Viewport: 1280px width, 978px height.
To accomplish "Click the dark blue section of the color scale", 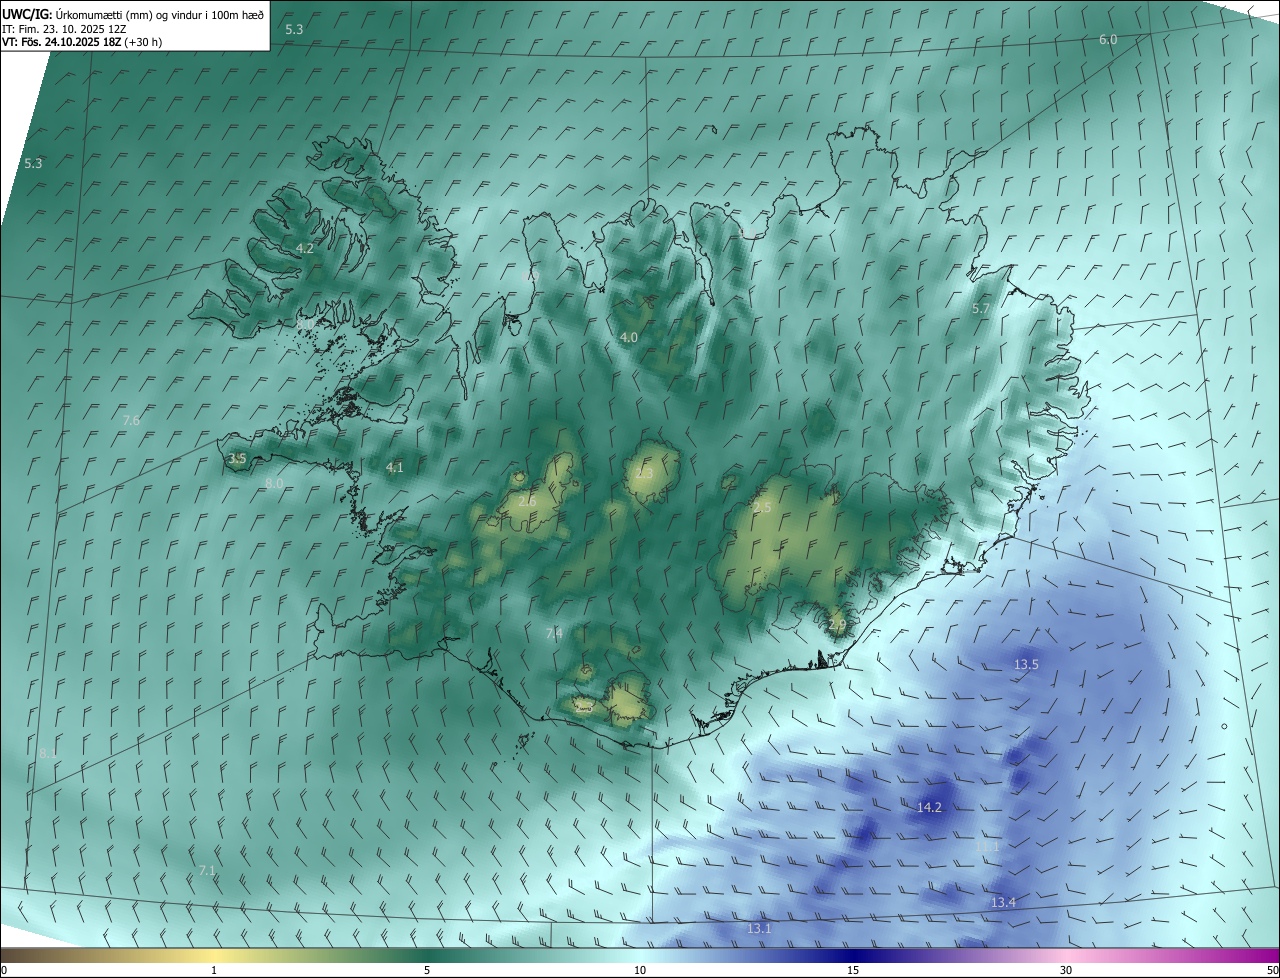I will [x=853, y=956].
